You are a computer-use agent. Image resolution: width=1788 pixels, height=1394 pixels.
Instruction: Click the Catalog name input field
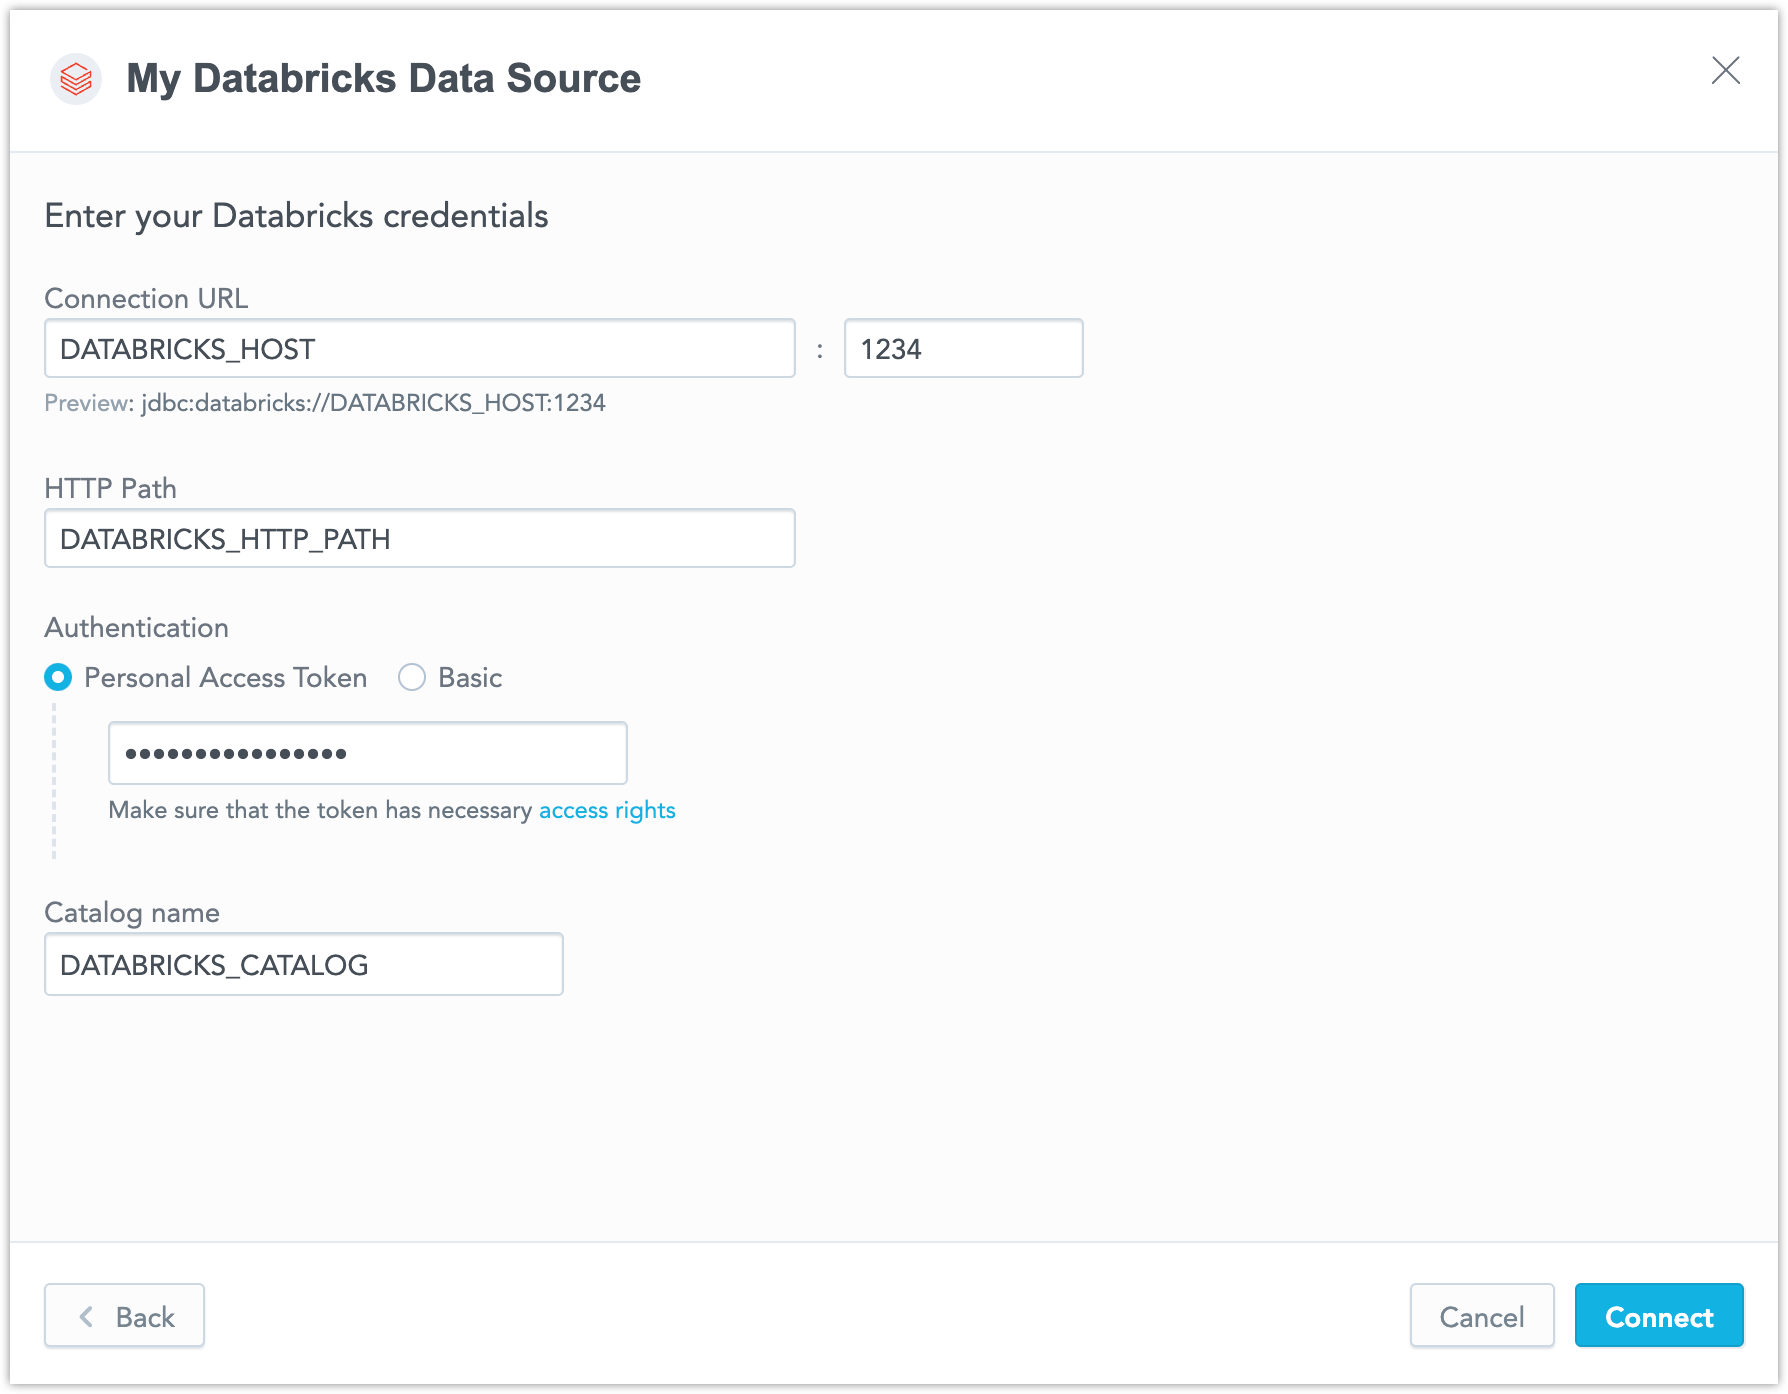point(304,964)
